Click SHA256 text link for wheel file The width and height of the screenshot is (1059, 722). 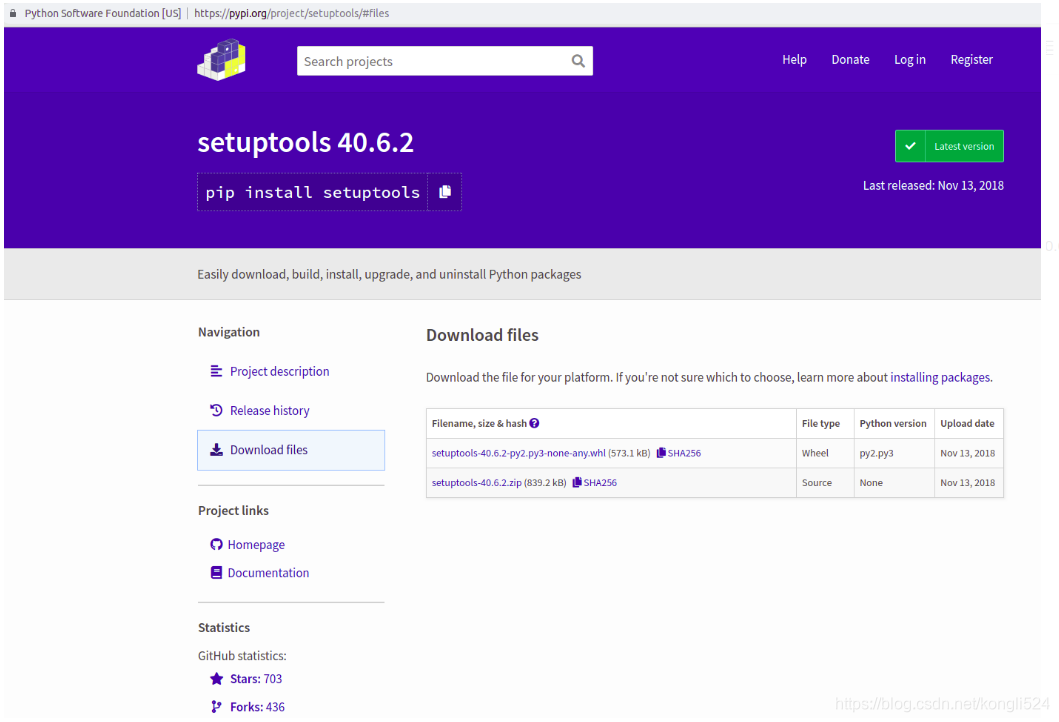pyautogui.click(x=684, y=453)
